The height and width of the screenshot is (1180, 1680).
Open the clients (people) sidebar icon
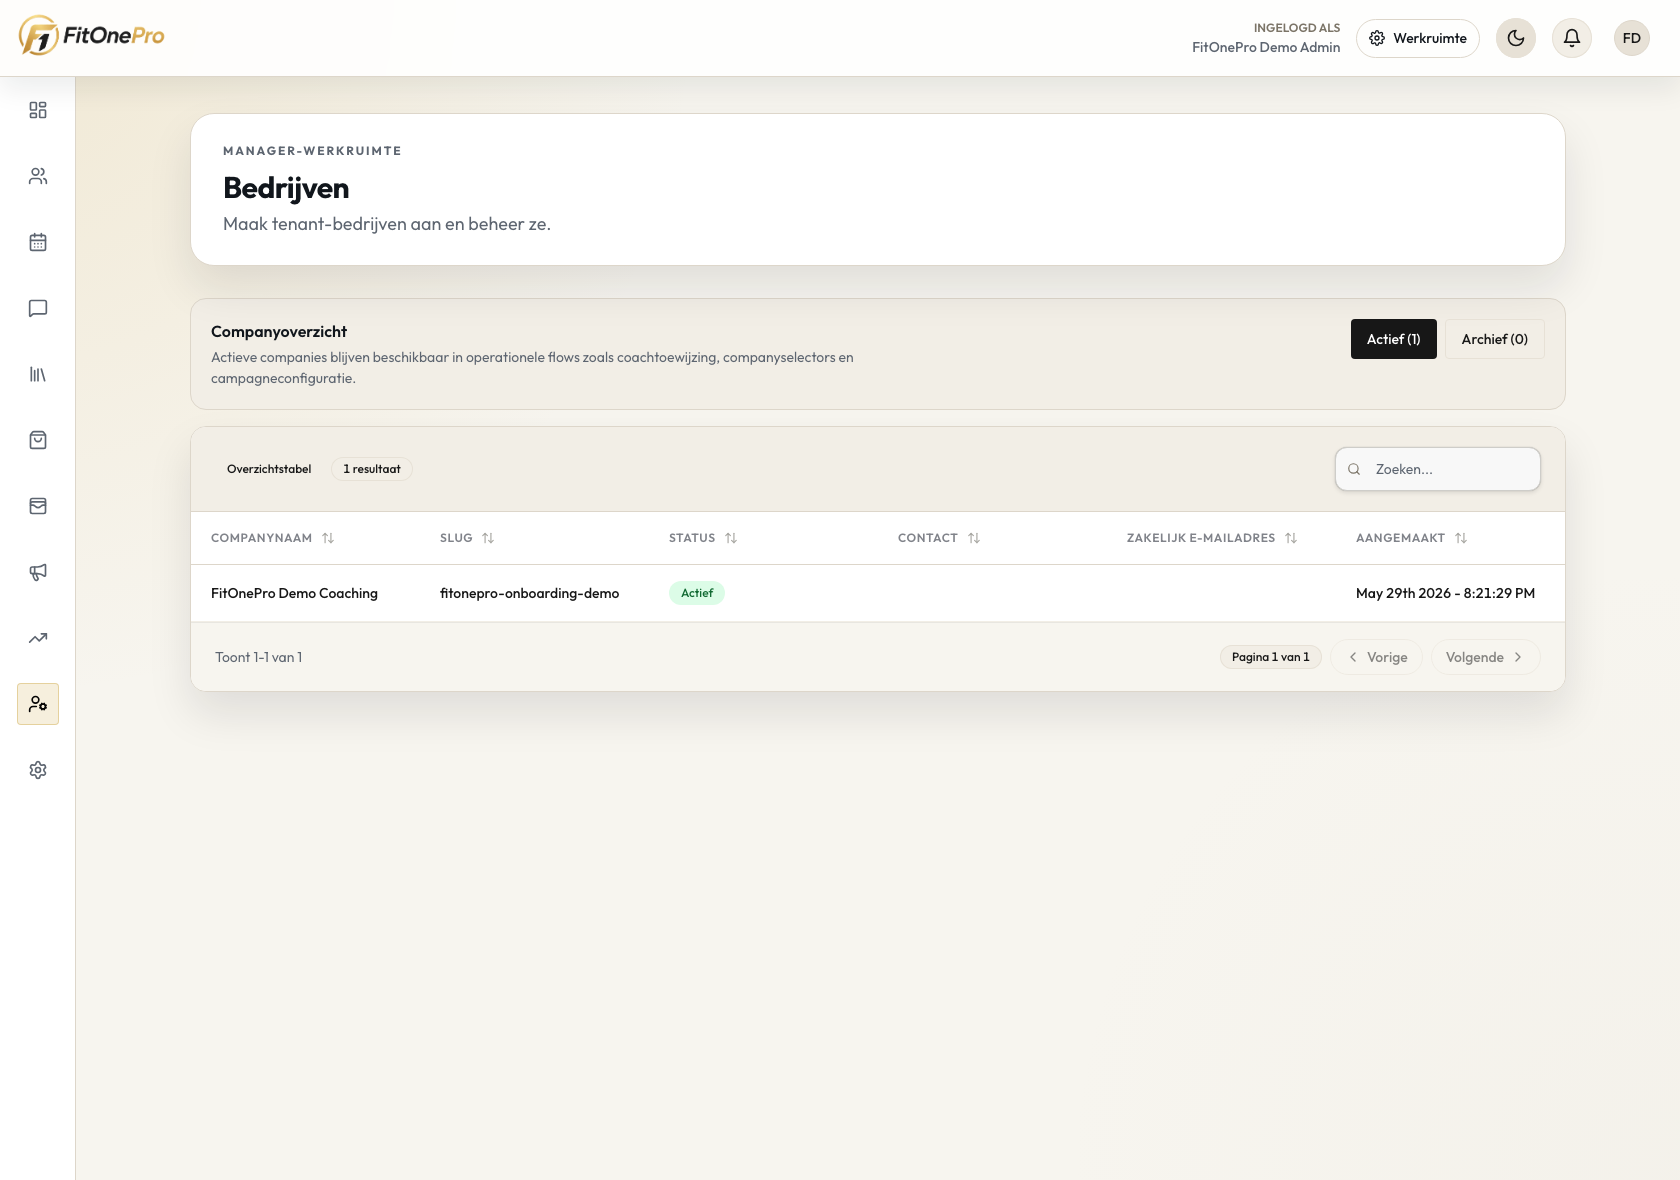(38, 176)
